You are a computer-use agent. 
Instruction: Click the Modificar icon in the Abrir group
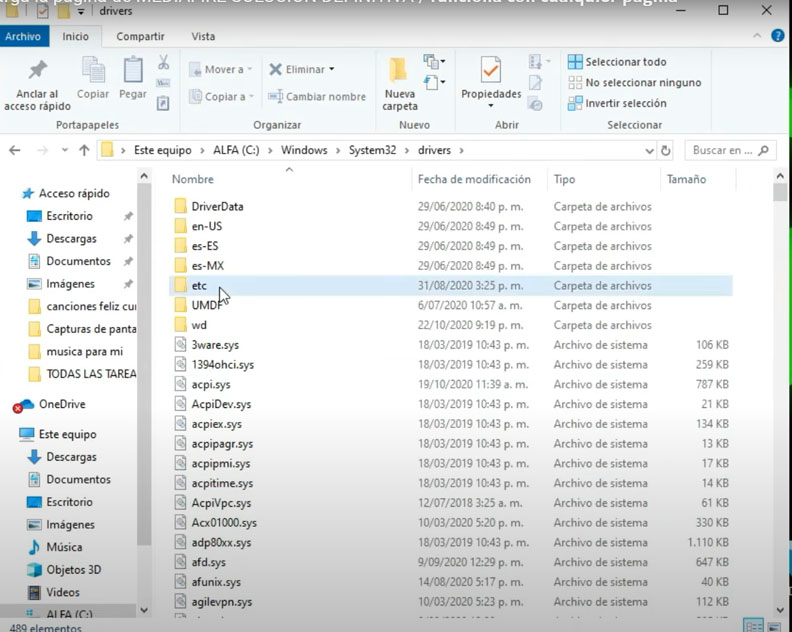[x=535, y=82]
